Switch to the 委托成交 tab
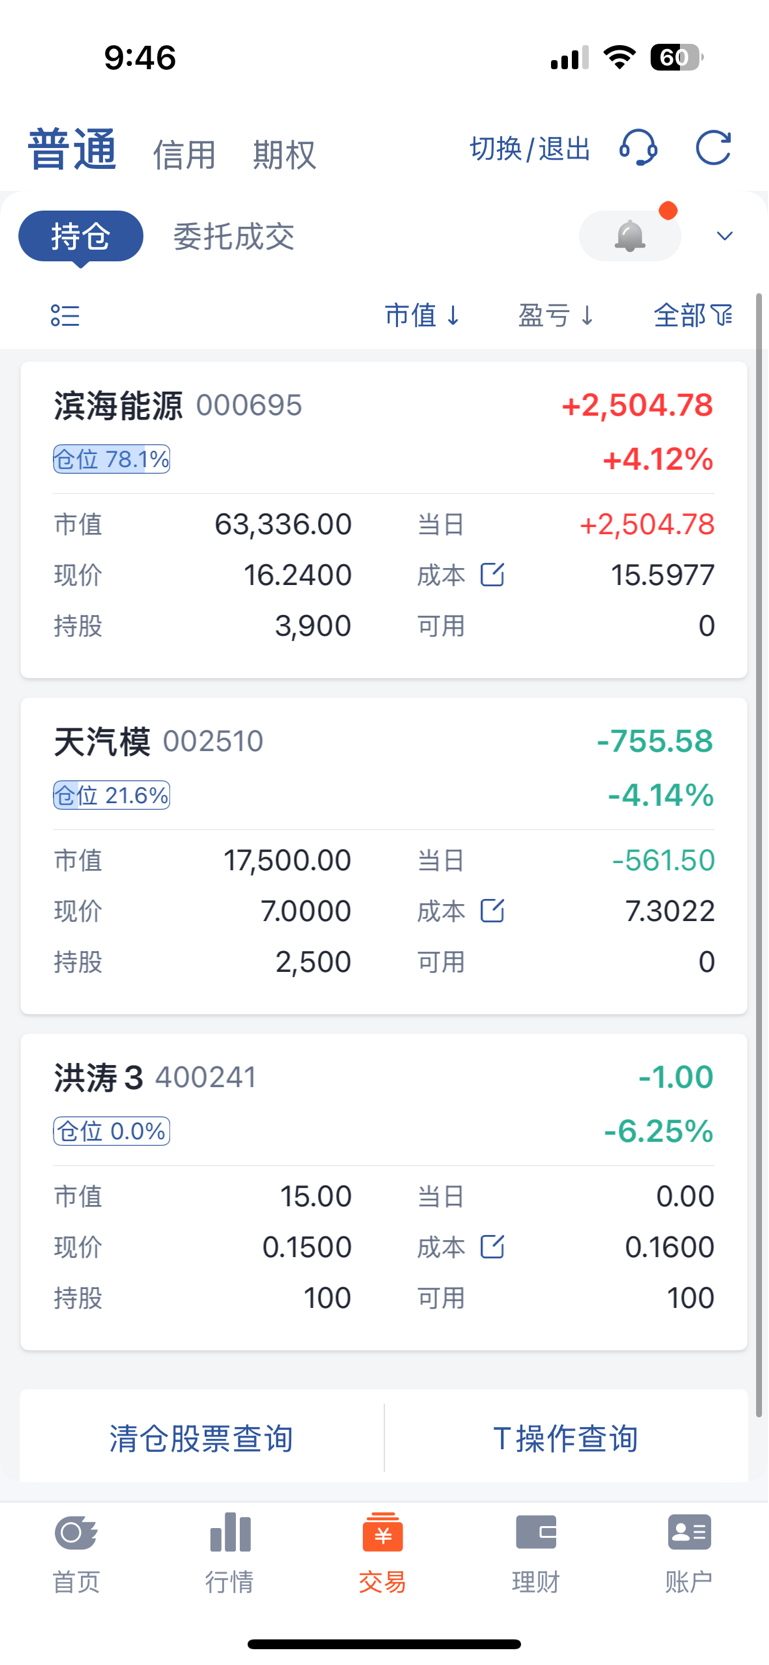This screenshot has height=1665, width=769. (234, 237)
